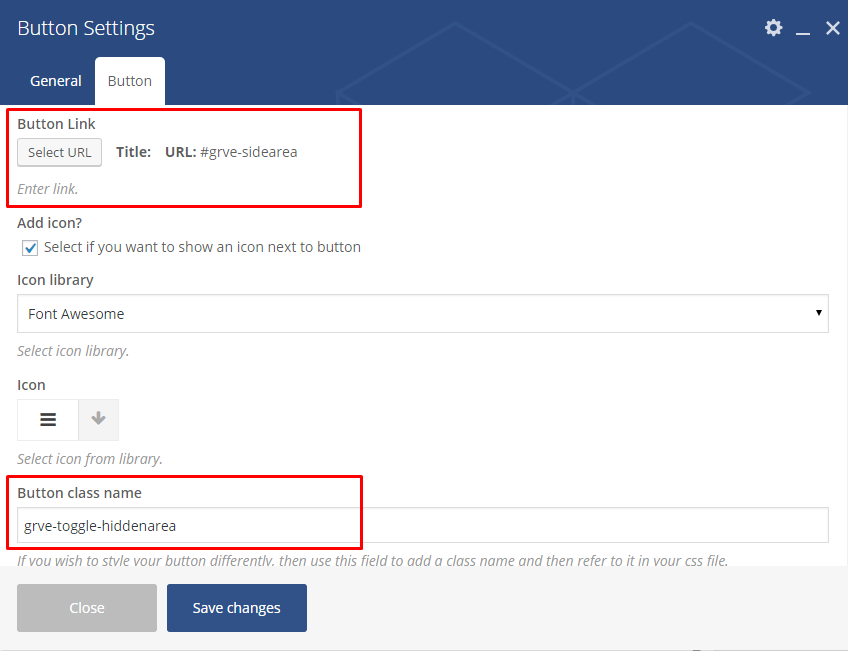This screenshot has height=651, width=848.
Task: Click the Save changes button
Action: coord(236,608)
